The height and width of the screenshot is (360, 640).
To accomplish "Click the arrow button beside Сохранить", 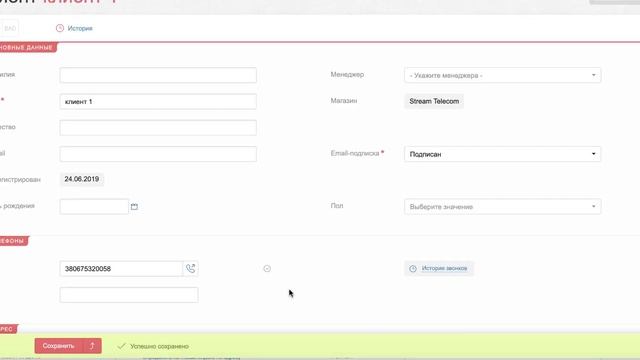I will click(92, 346).
